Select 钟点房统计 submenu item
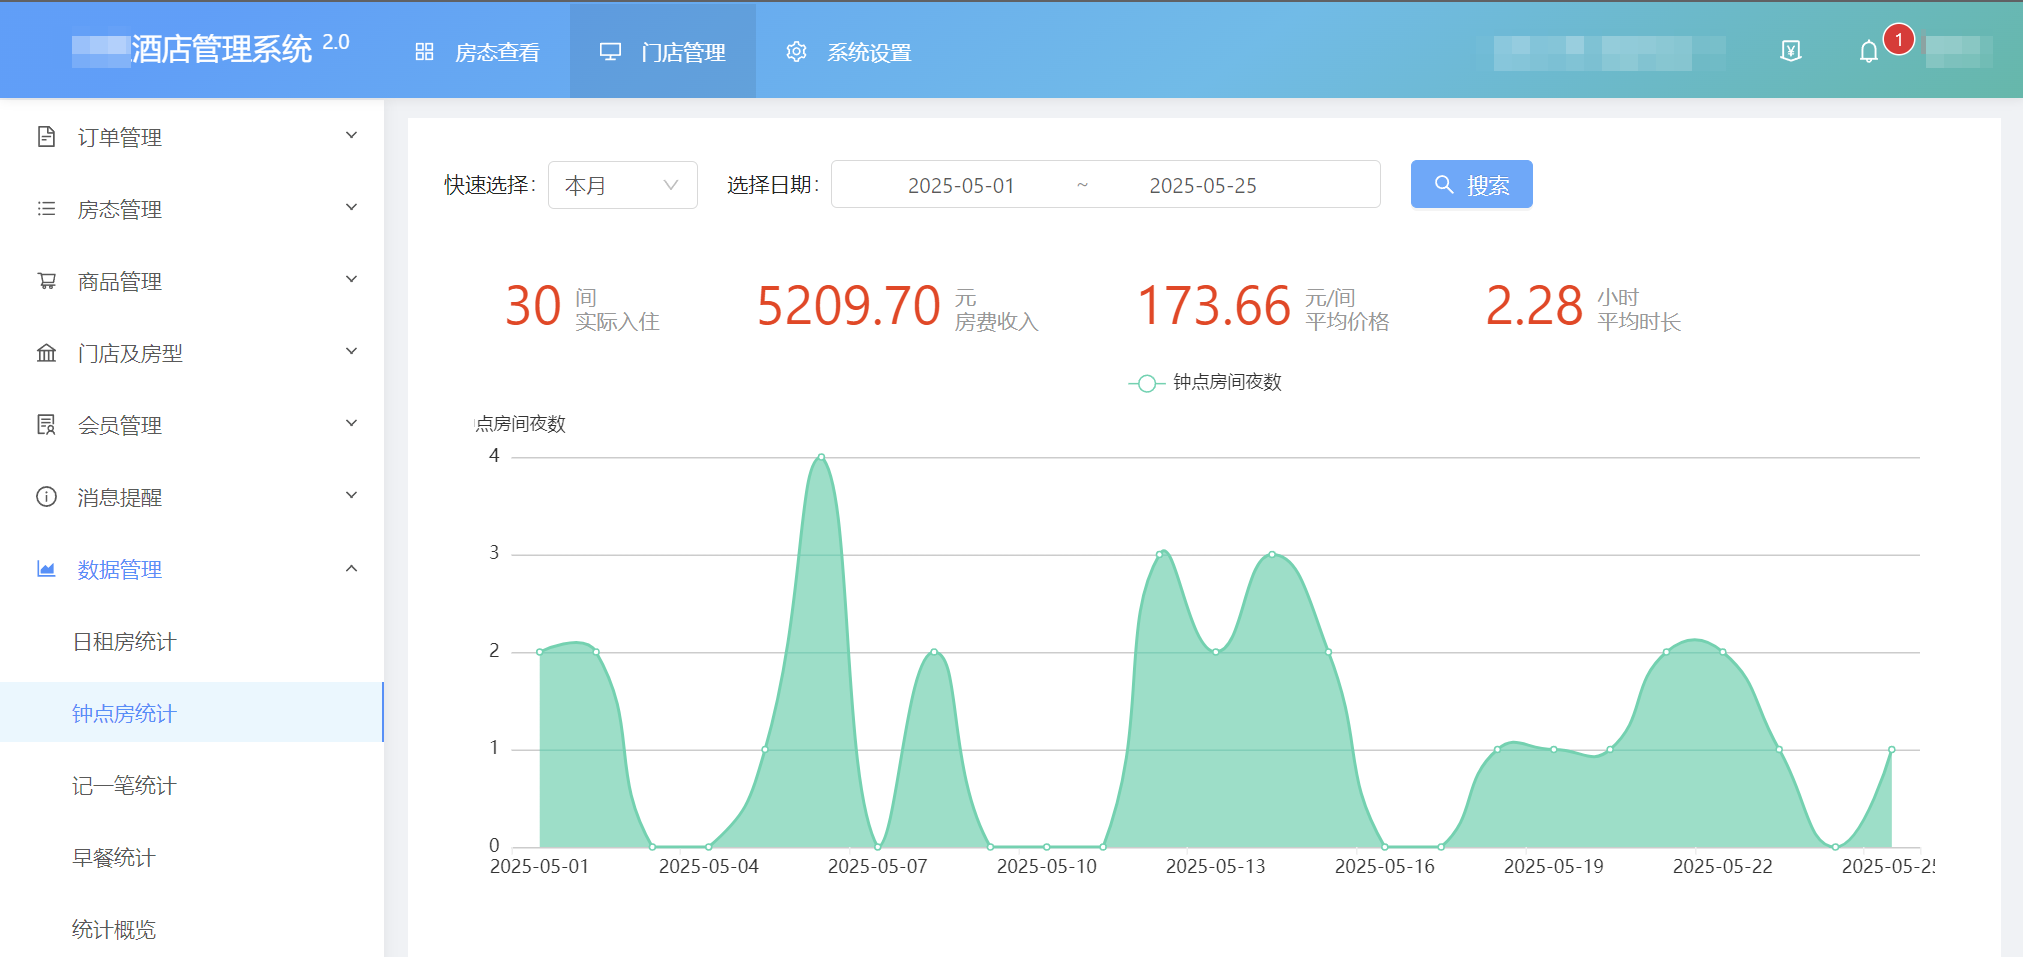The height and width of the screenshot is (957, 2023). click(191, 713)
